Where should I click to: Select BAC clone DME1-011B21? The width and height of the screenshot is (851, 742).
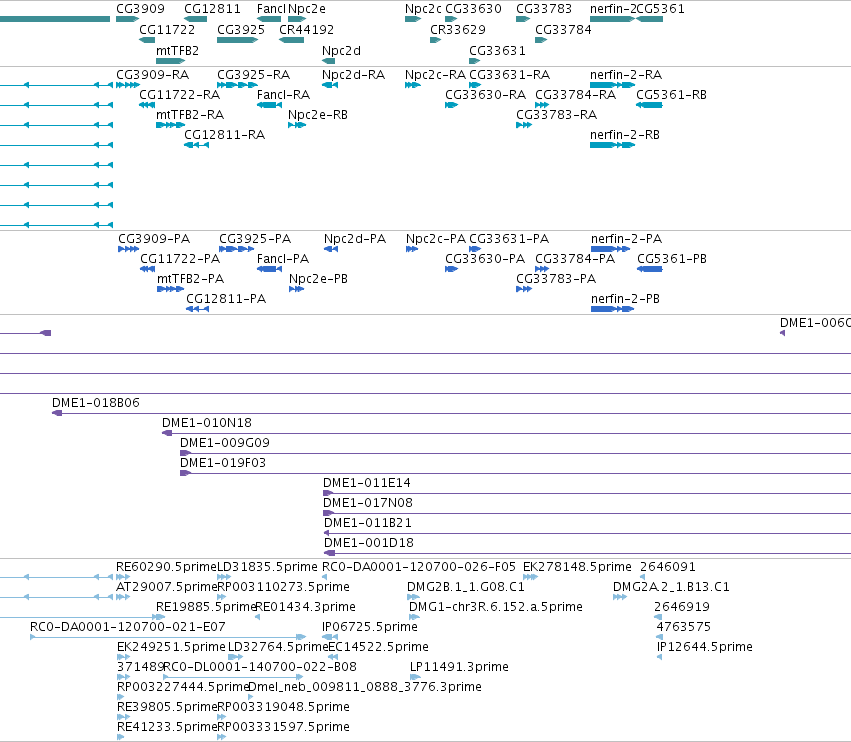coord(587,534)
